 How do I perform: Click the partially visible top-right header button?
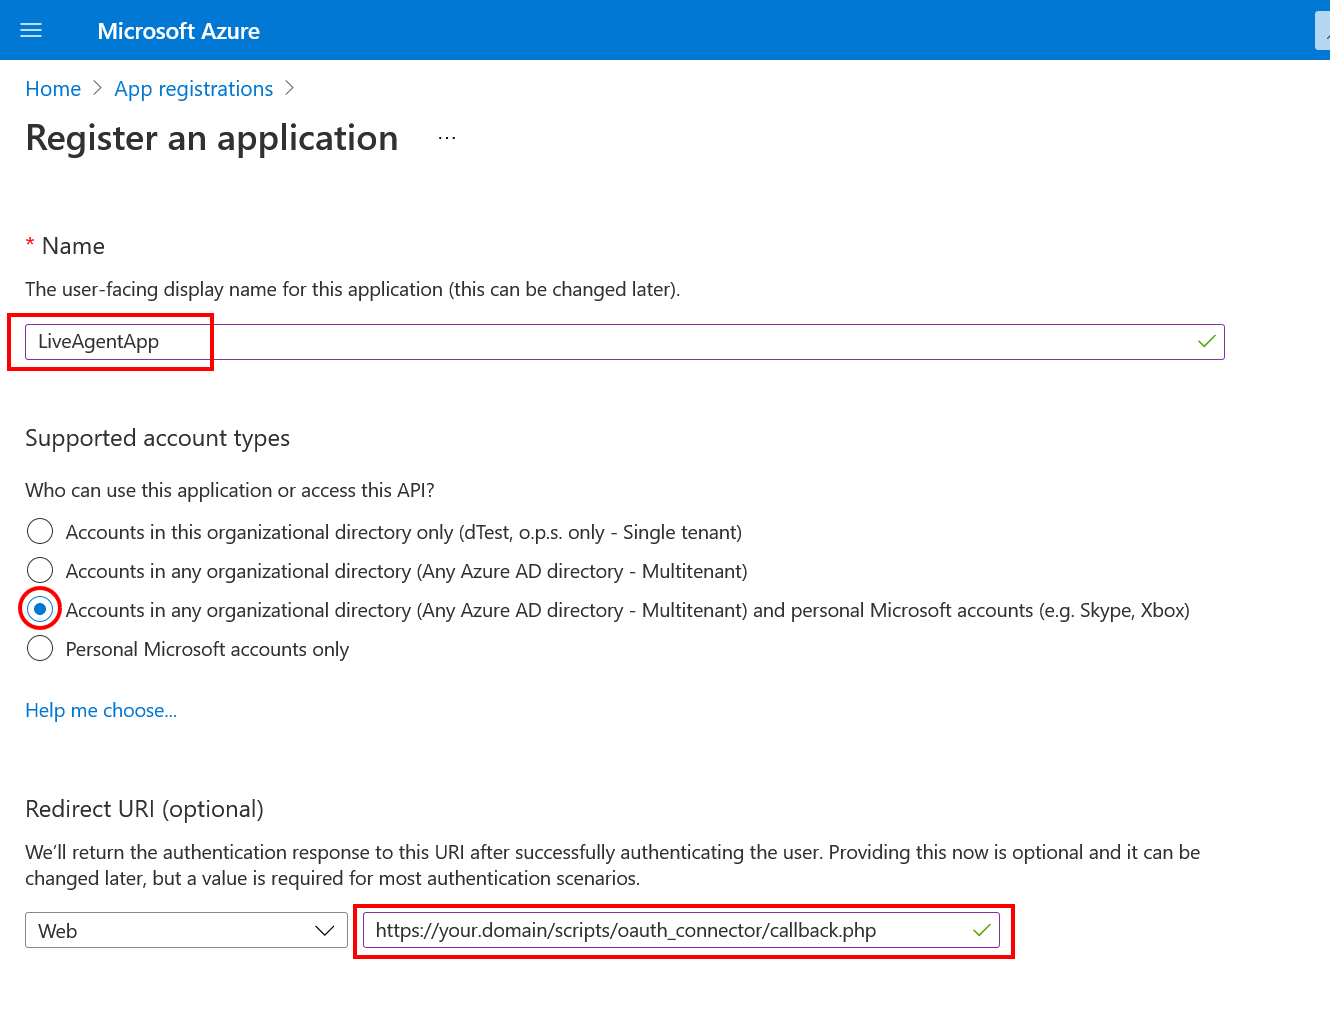[1322, 31]
